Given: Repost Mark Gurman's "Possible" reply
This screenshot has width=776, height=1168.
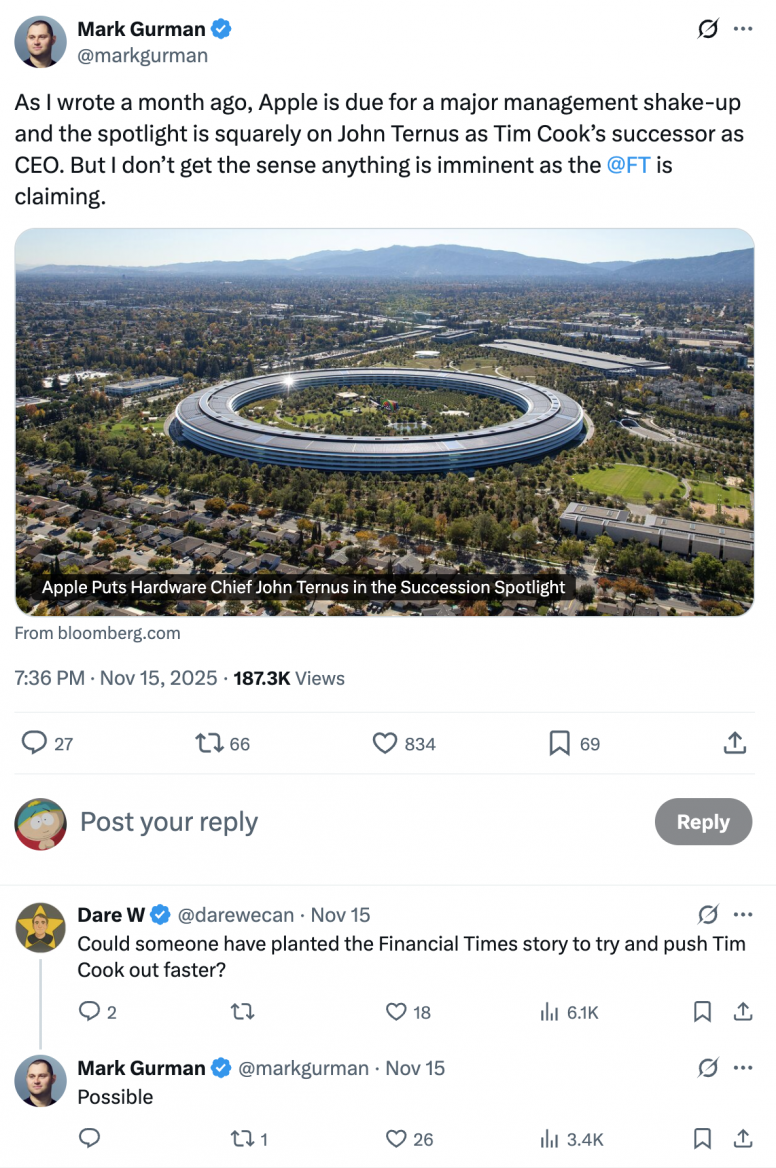Looking at the screenshot, I should pyautogui.click(x=243, y=1138).
